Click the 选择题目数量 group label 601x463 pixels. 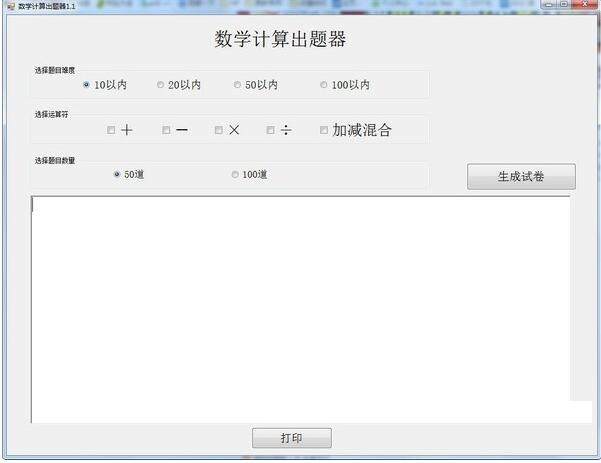click(55, 160)
